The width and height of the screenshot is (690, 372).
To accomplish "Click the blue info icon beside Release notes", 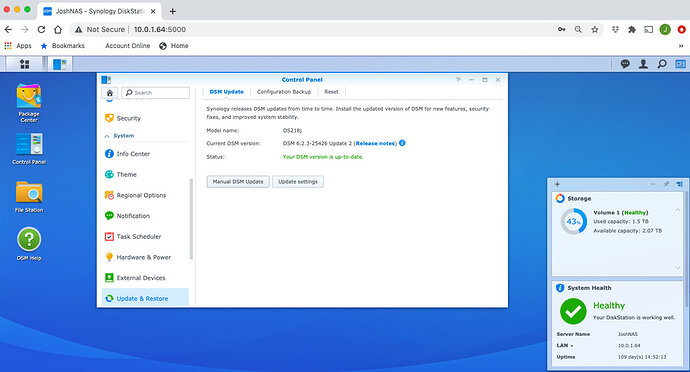I will click(402, 143).
